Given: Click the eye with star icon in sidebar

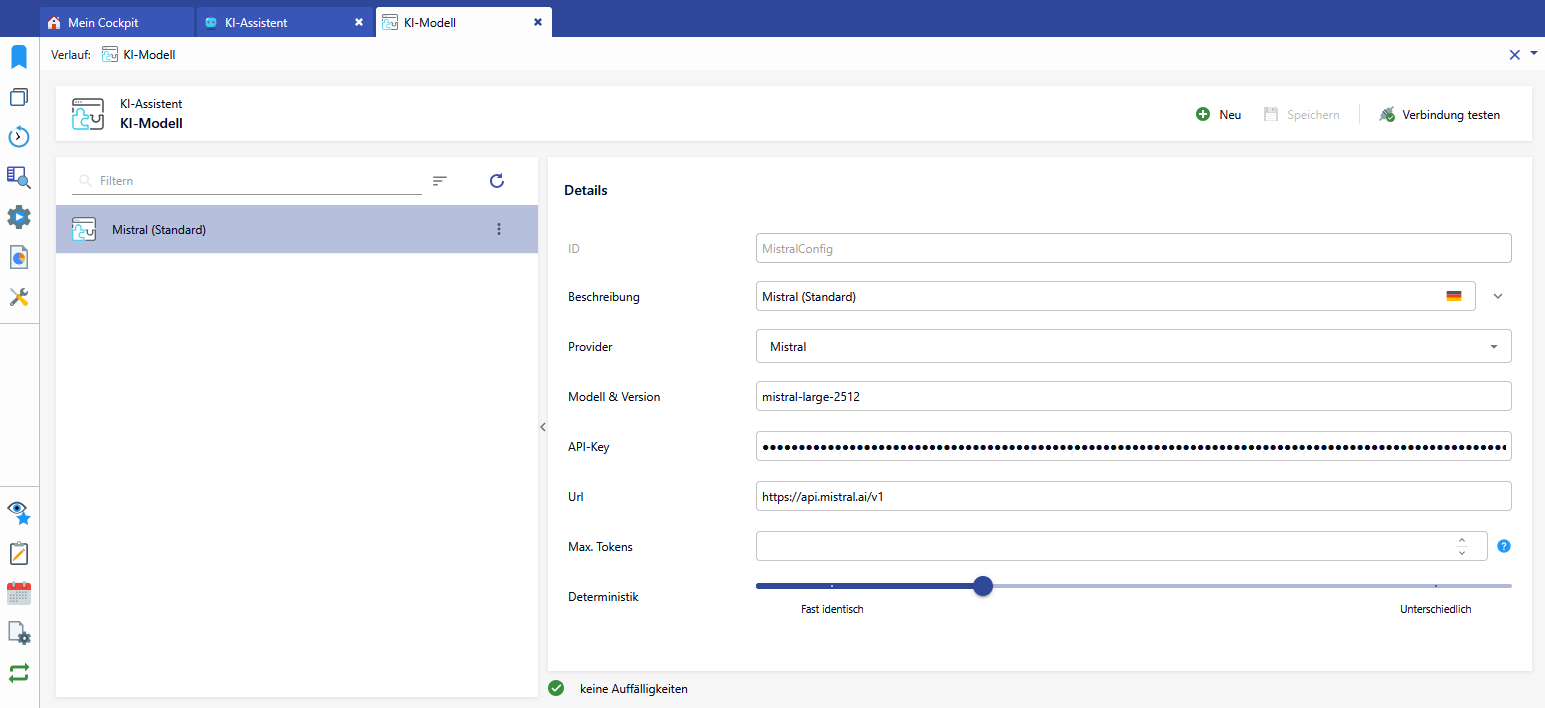Looking at the screenshot, I should tap(19, 513).
